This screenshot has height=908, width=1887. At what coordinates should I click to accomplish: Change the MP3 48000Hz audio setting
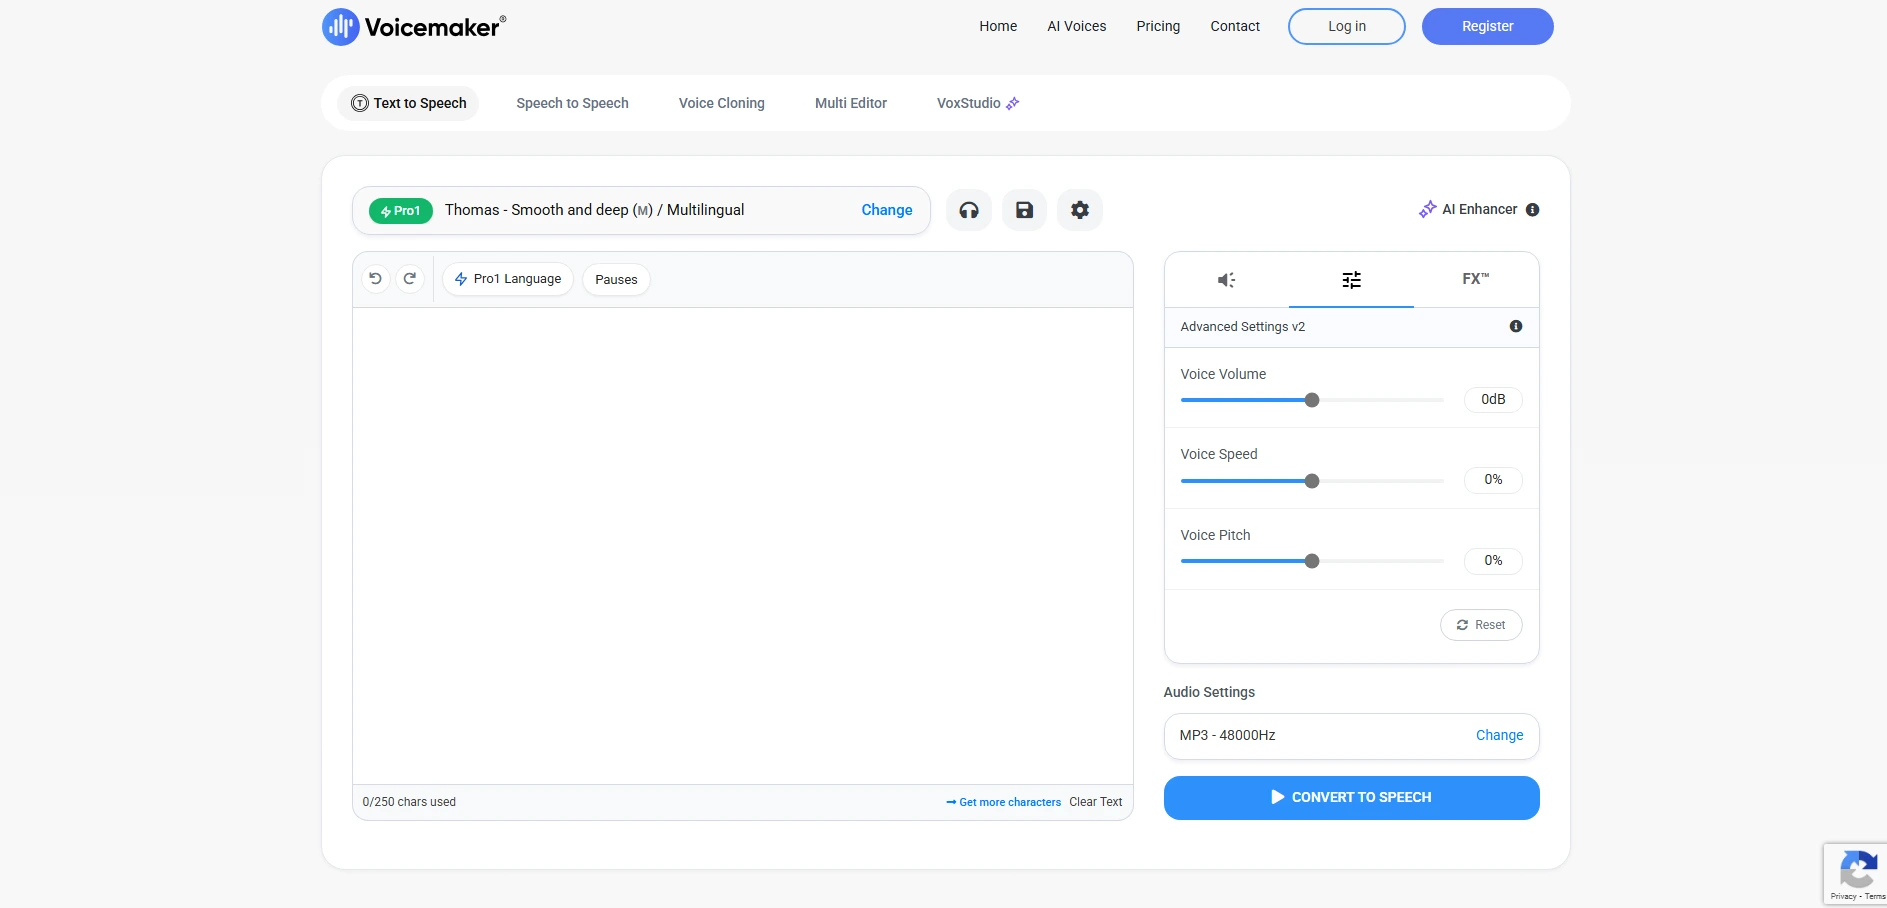point(1499,735)
